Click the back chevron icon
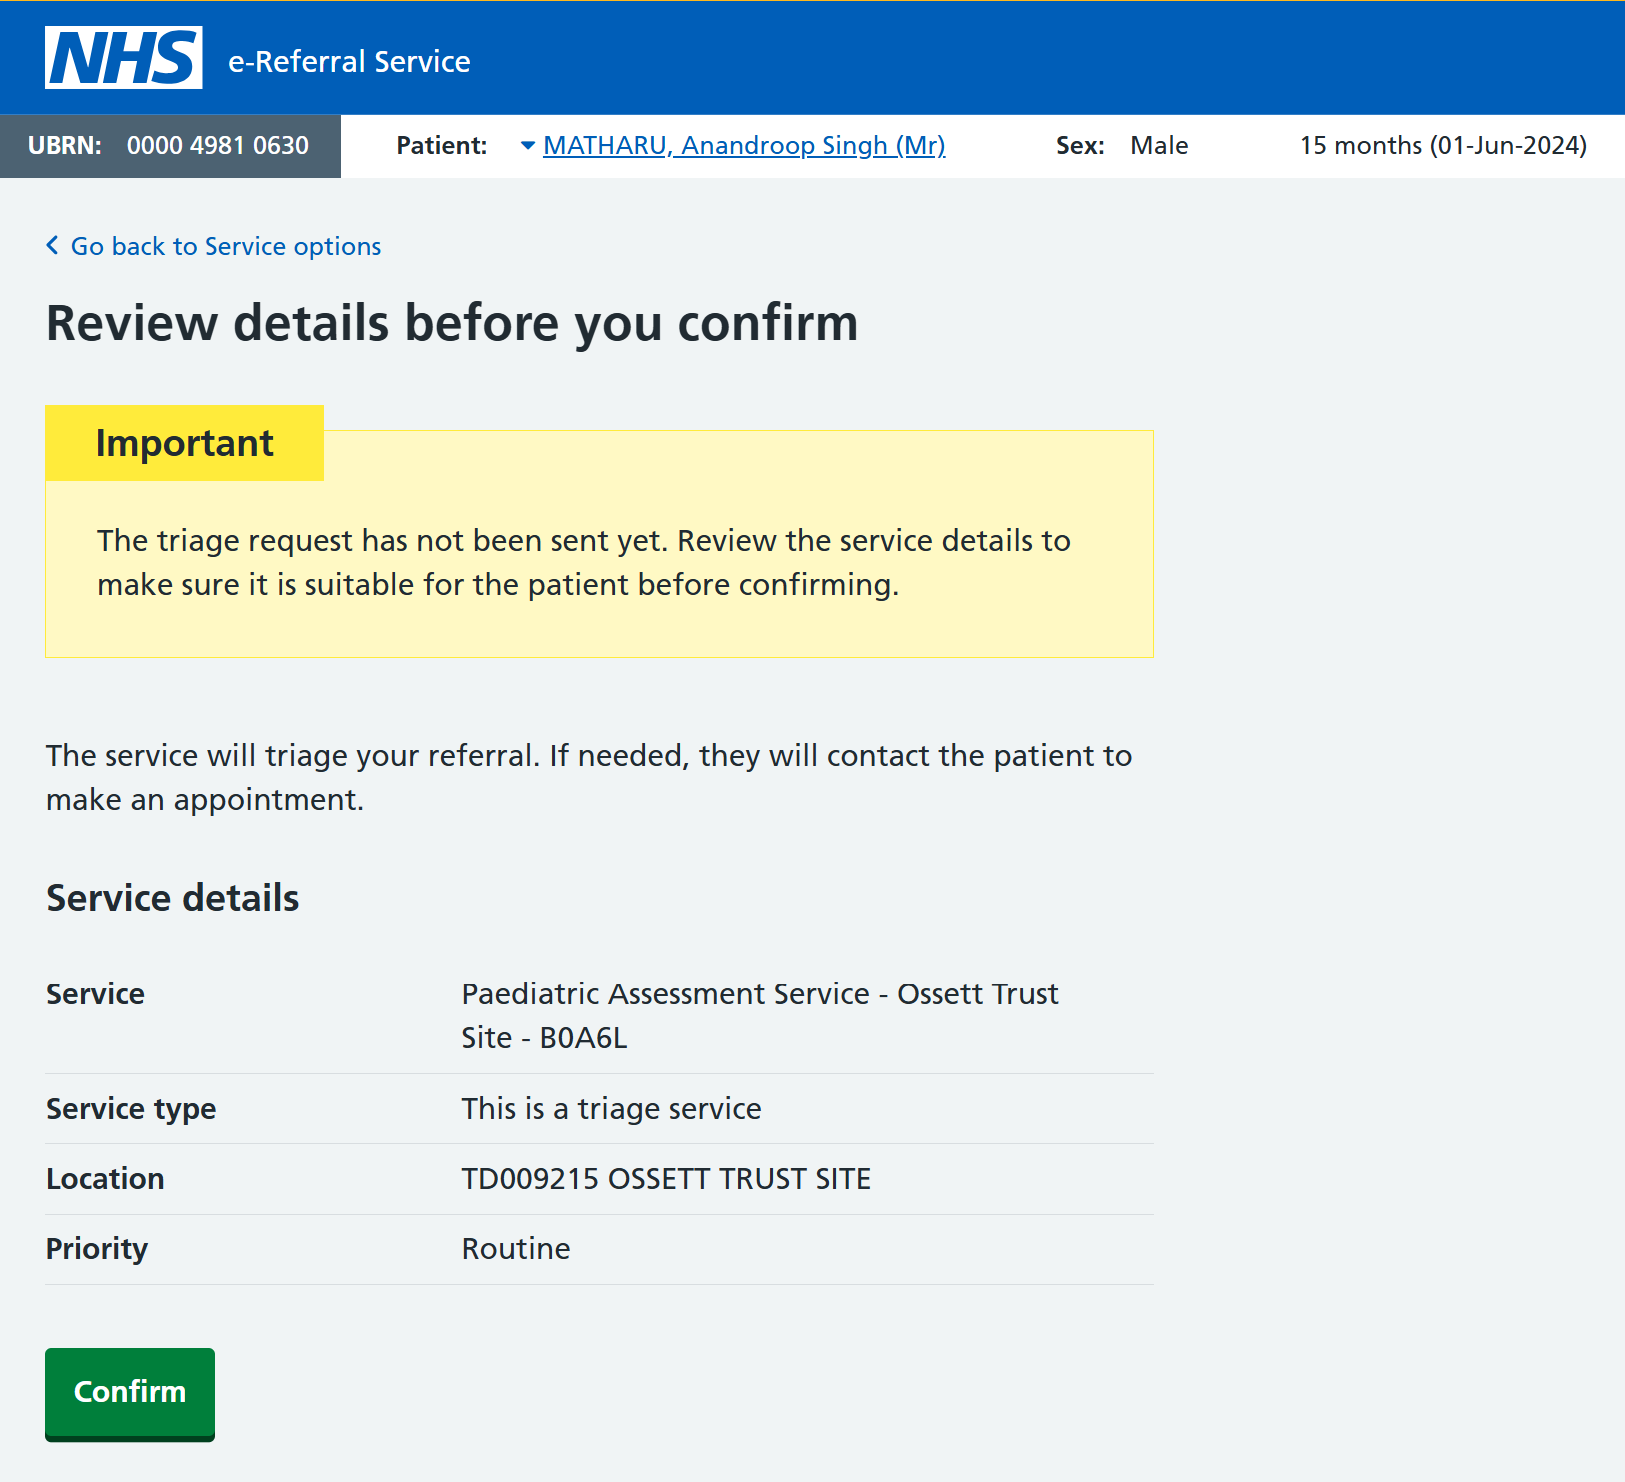This screenshot has width=1625, height=1482. tap(52, 245)
